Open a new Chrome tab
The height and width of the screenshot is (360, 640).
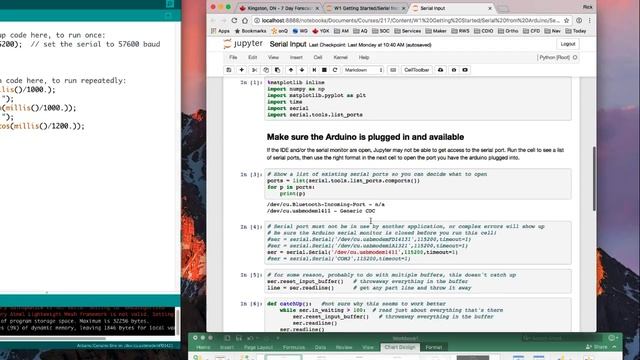(503, 9)
